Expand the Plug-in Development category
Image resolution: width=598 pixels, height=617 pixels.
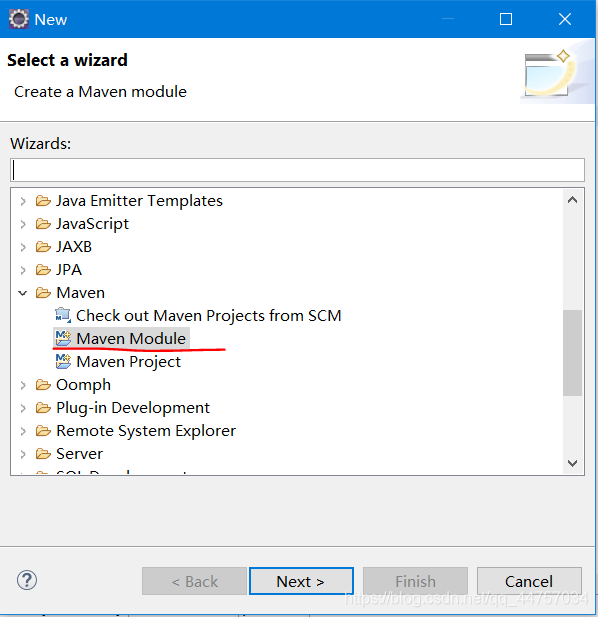(x=23, y=408)
